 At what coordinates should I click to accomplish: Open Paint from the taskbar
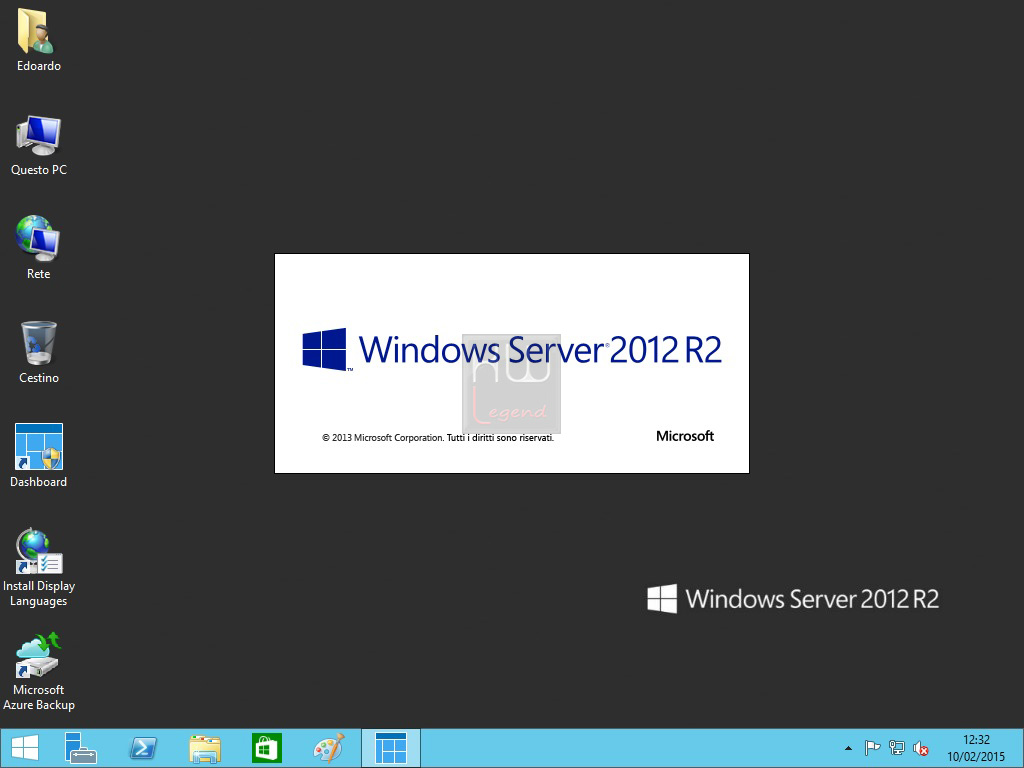pos(328,748)
